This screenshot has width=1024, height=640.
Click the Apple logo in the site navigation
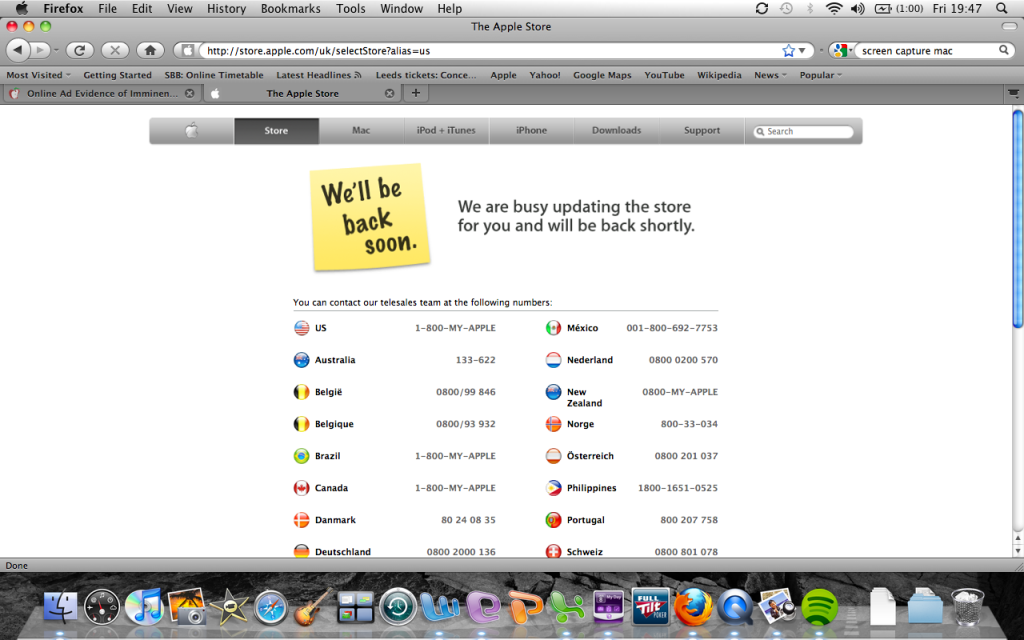(191, 131)
